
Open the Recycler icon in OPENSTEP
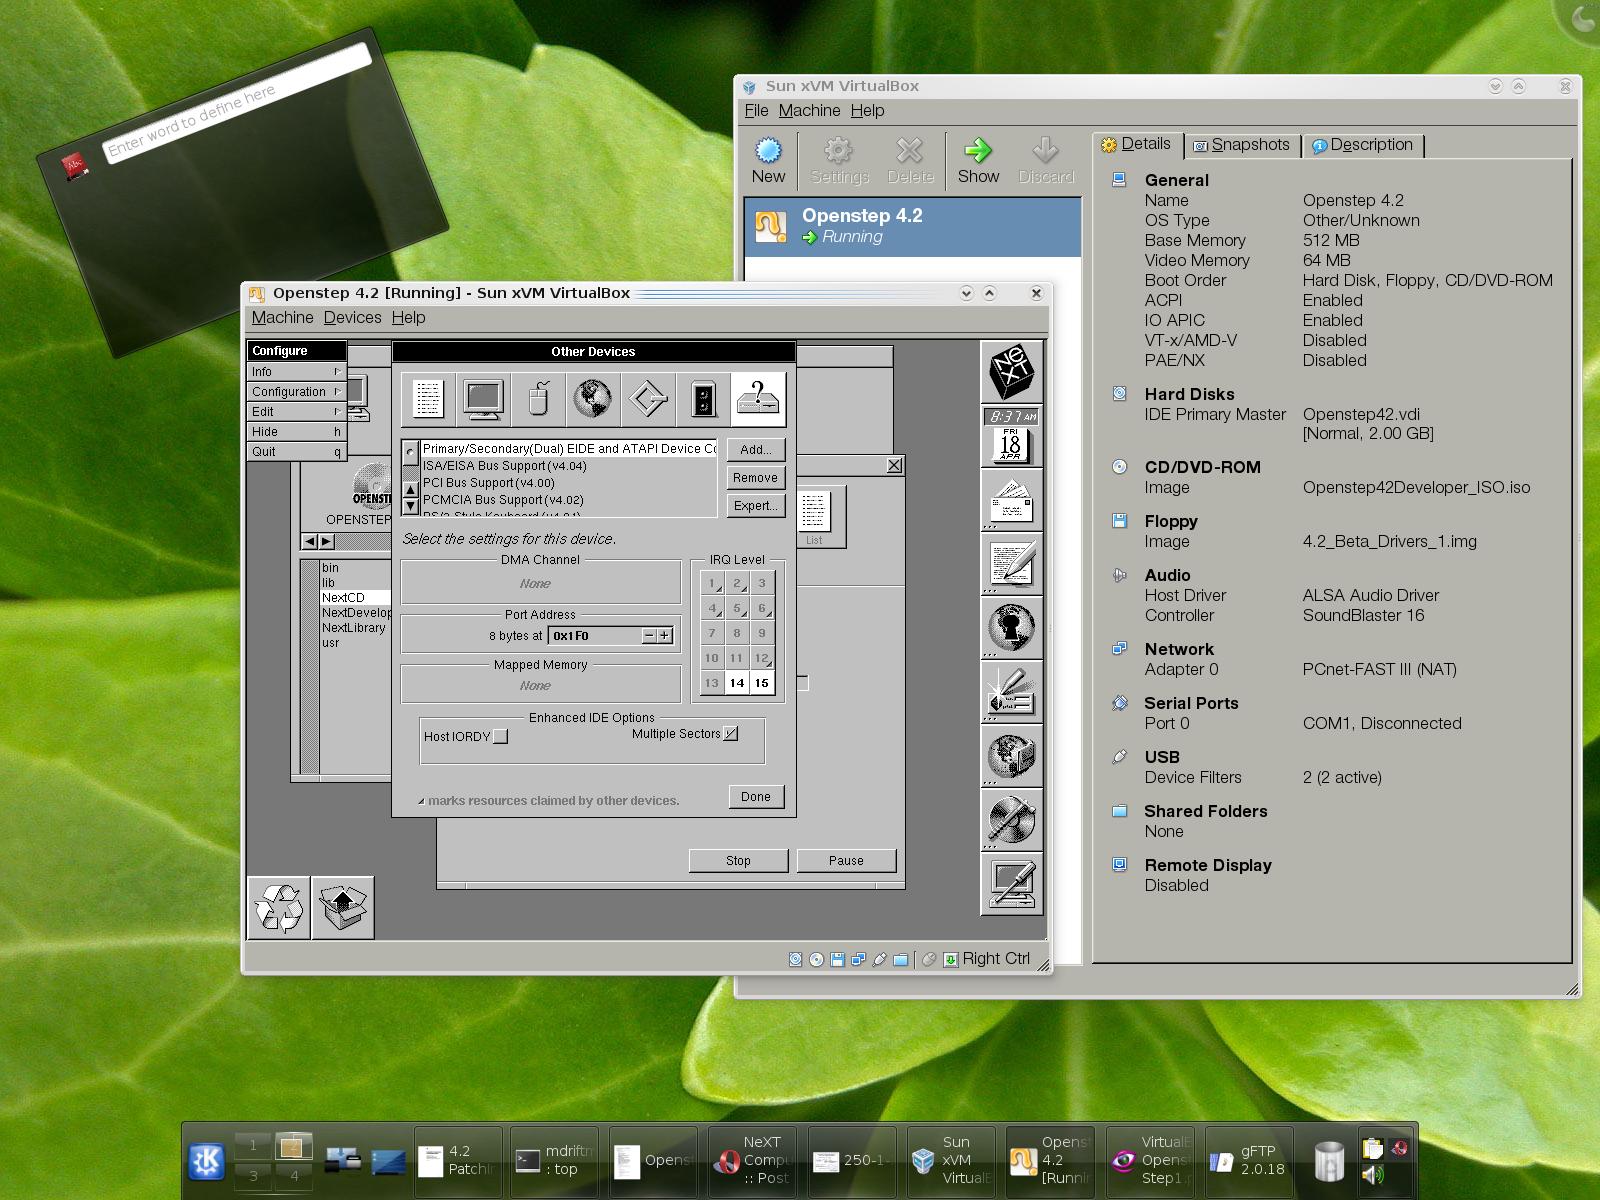click(x=278, y=905)
